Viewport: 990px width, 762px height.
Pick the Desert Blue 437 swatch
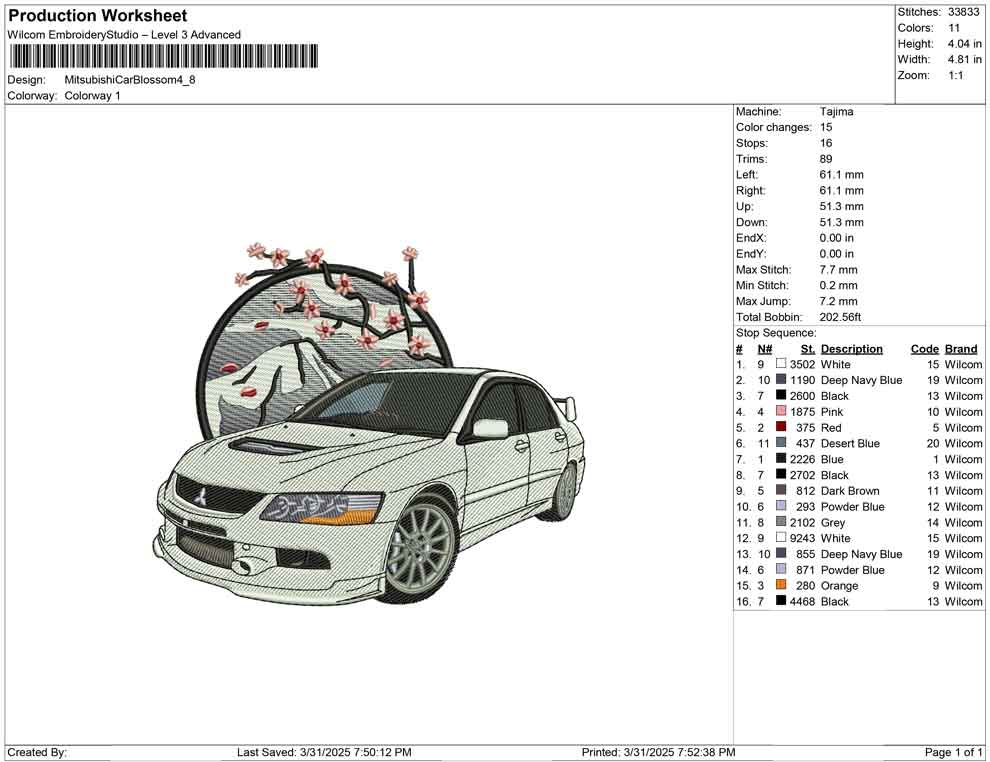click(x=781, y=443)
